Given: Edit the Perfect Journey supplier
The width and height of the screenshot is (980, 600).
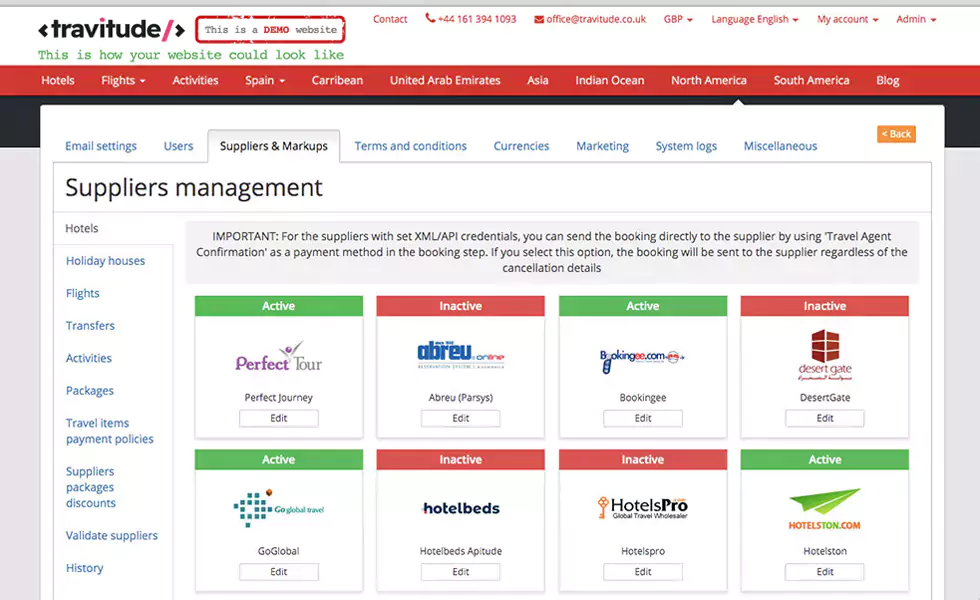Looking at the screenshot, I should point(278,418).
